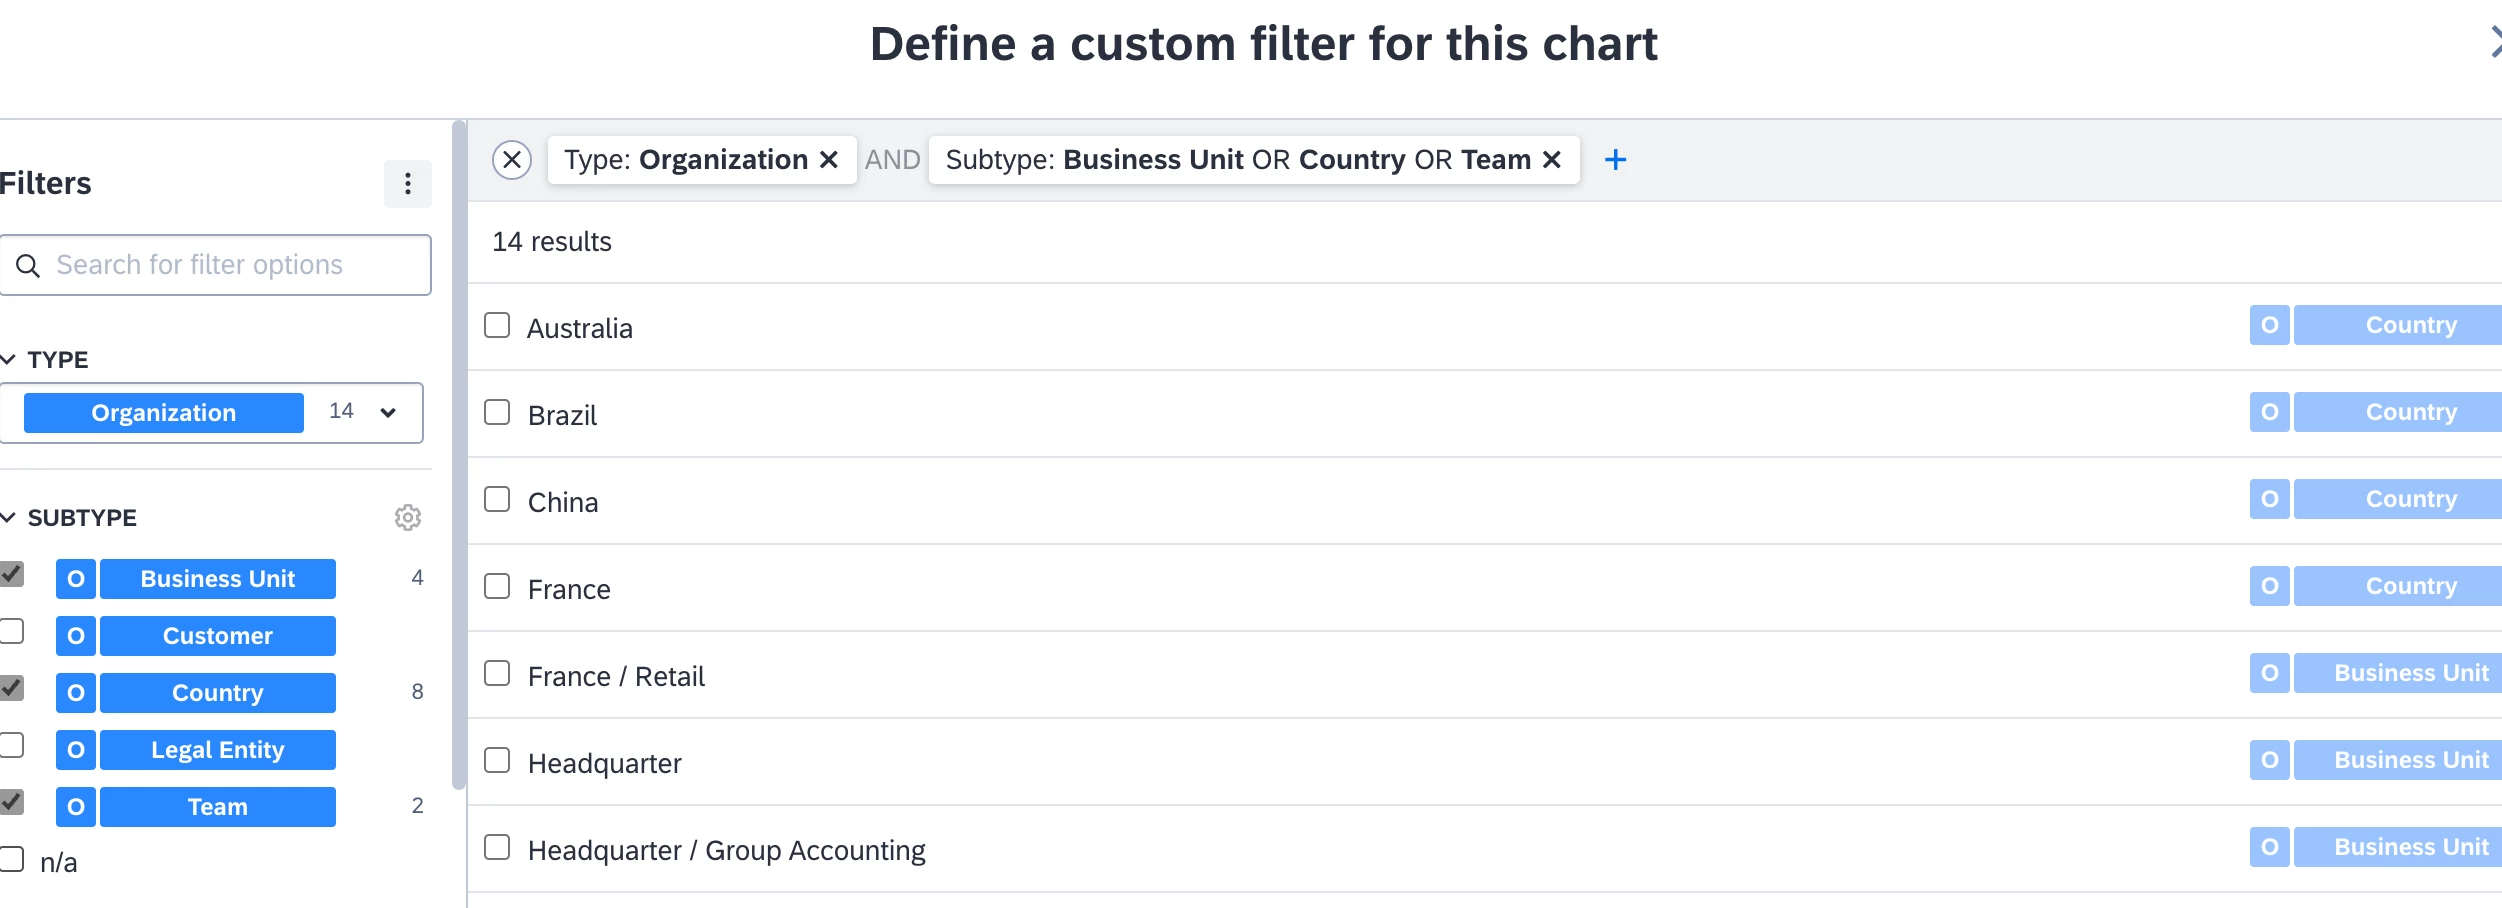This screenshot has width=2502, height=908.
Task: Collapse the SUBTYPE filter section
Action: [8, 518]
